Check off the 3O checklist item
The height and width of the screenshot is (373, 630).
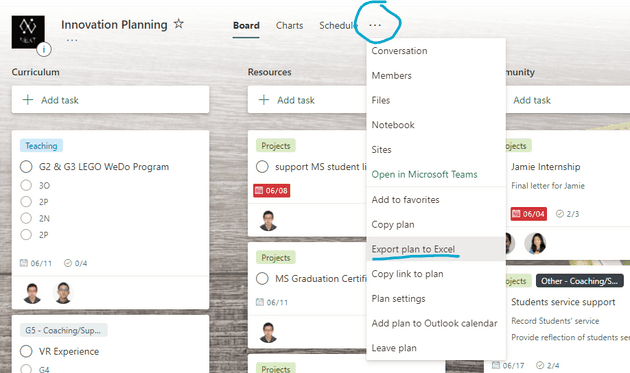(26, 185)
